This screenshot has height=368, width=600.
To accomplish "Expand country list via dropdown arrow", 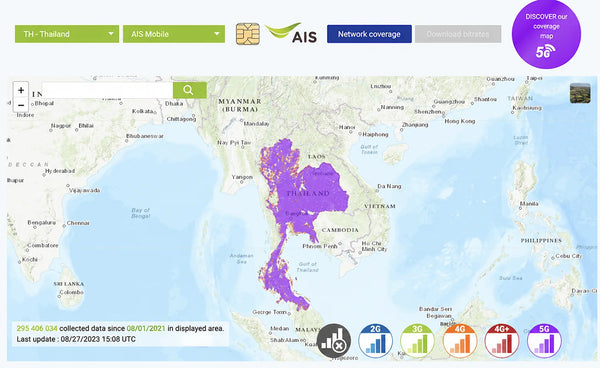I will coord(111,34).
